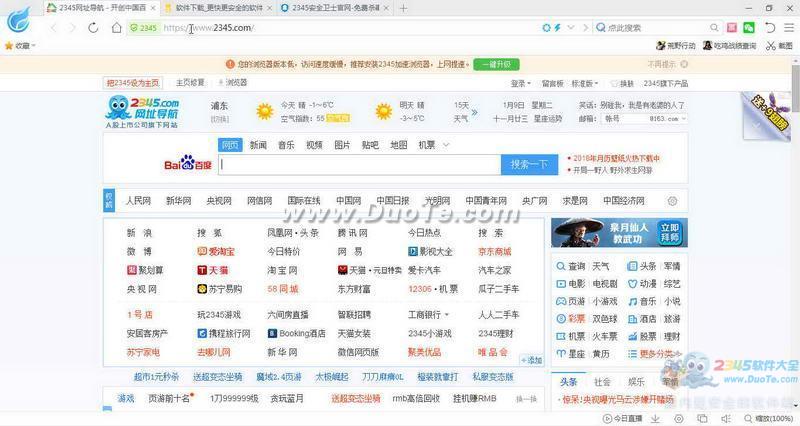Image resolution: width=800 pixels, height=426 pixels.
Task: Open the 天猫 link
Action: 213,270
